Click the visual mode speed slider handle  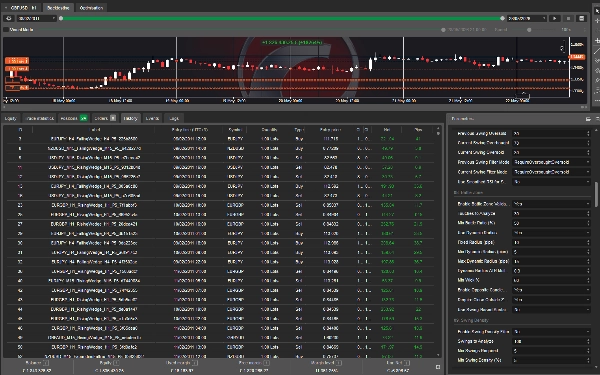[x=529, y=29]
